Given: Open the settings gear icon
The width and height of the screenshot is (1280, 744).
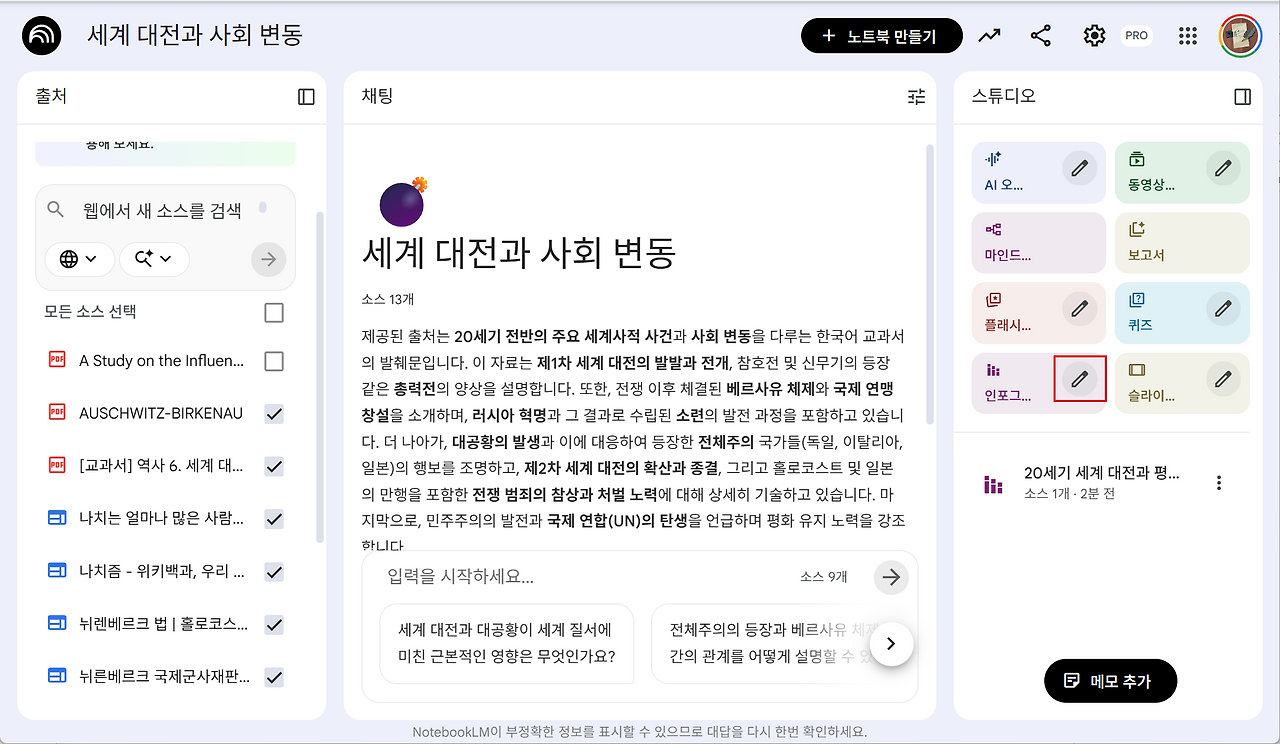Looking at the screenshot, I should 1094,36.
